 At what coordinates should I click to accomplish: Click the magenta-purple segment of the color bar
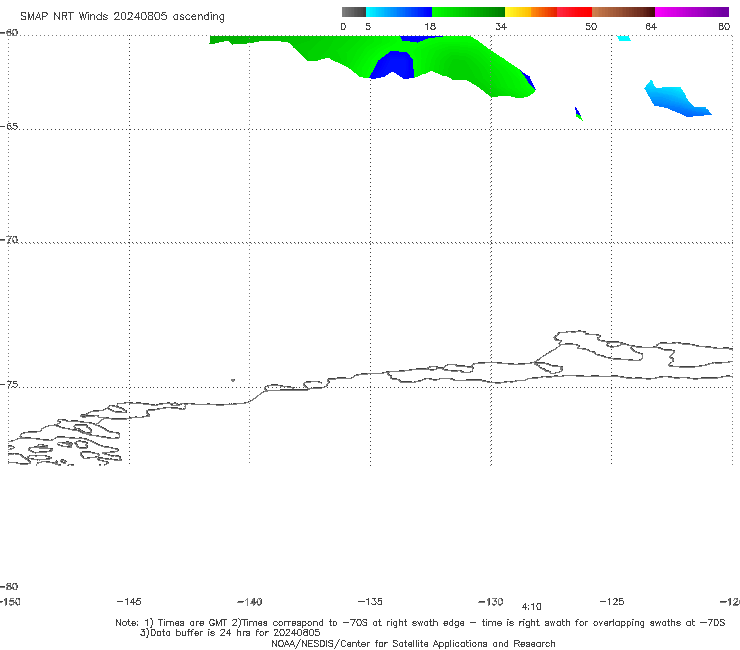pyautogui.click(x=692, y=12)
